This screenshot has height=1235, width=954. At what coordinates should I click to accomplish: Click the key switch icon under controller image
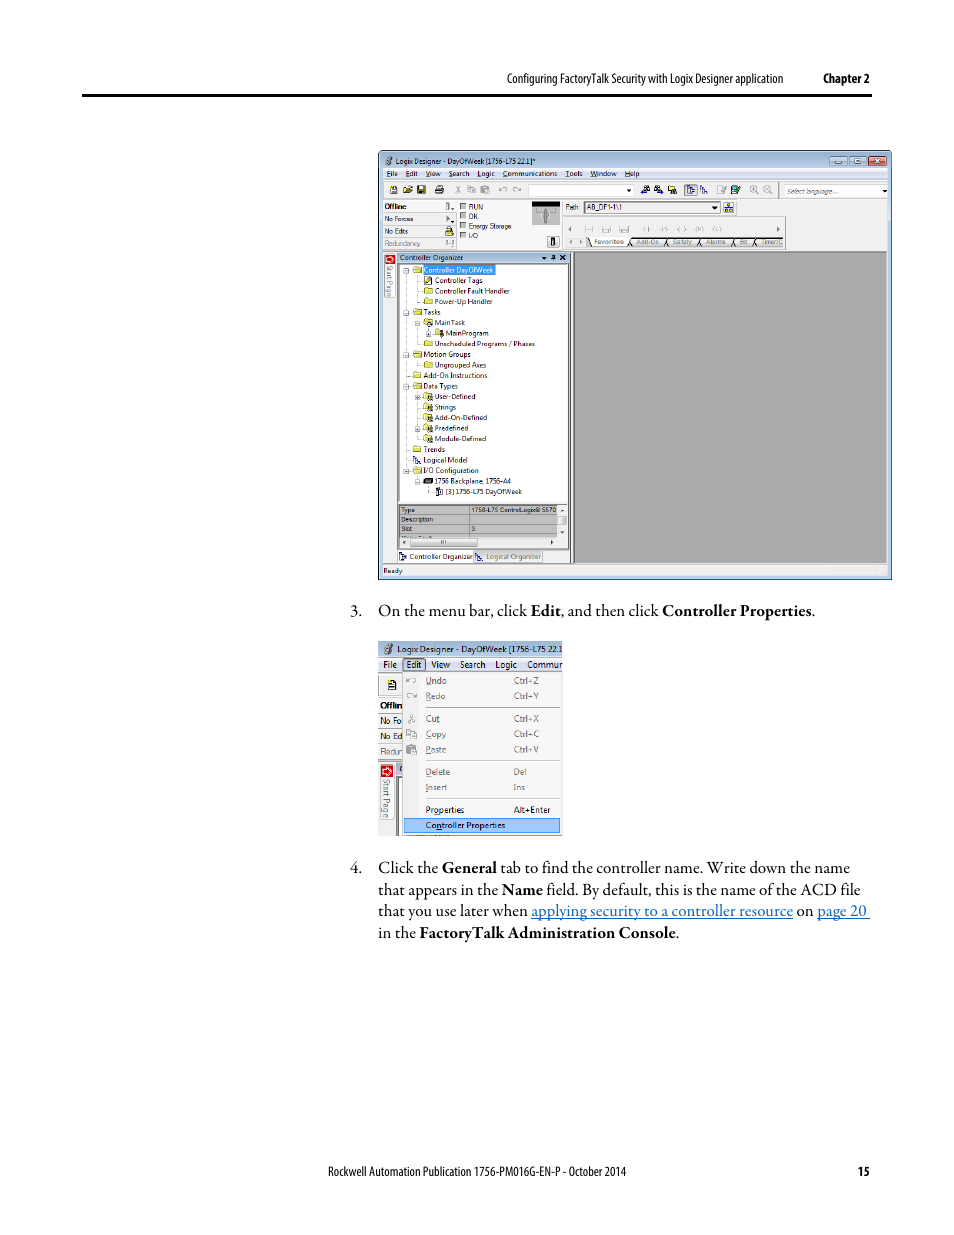click(x=553, y=241)
